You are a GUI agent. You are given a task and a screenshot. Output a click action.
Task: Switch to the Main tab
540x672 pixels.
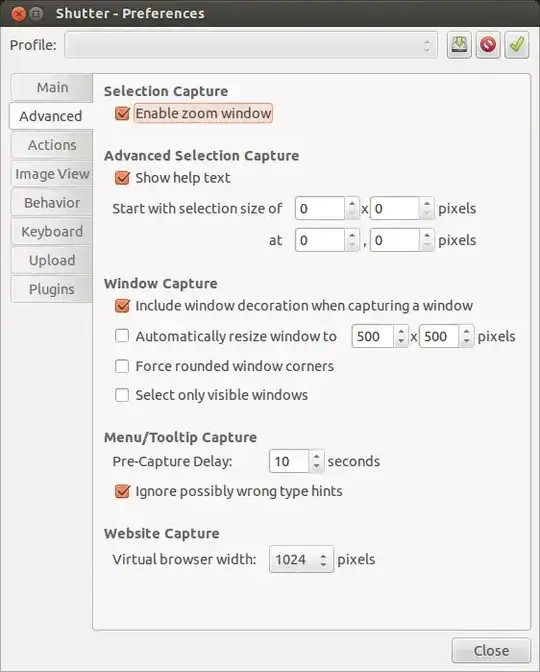(x=52, y=87)
